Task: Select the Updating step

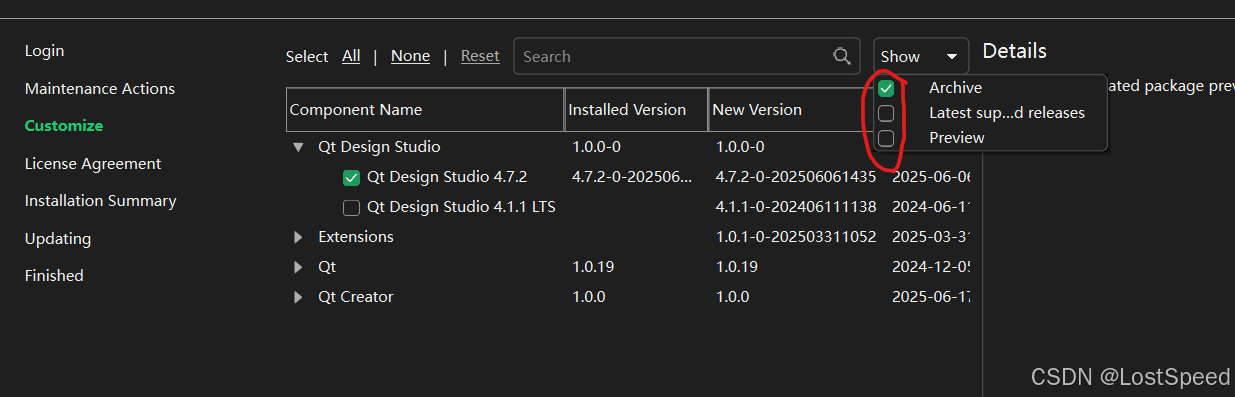Action: 58,239
